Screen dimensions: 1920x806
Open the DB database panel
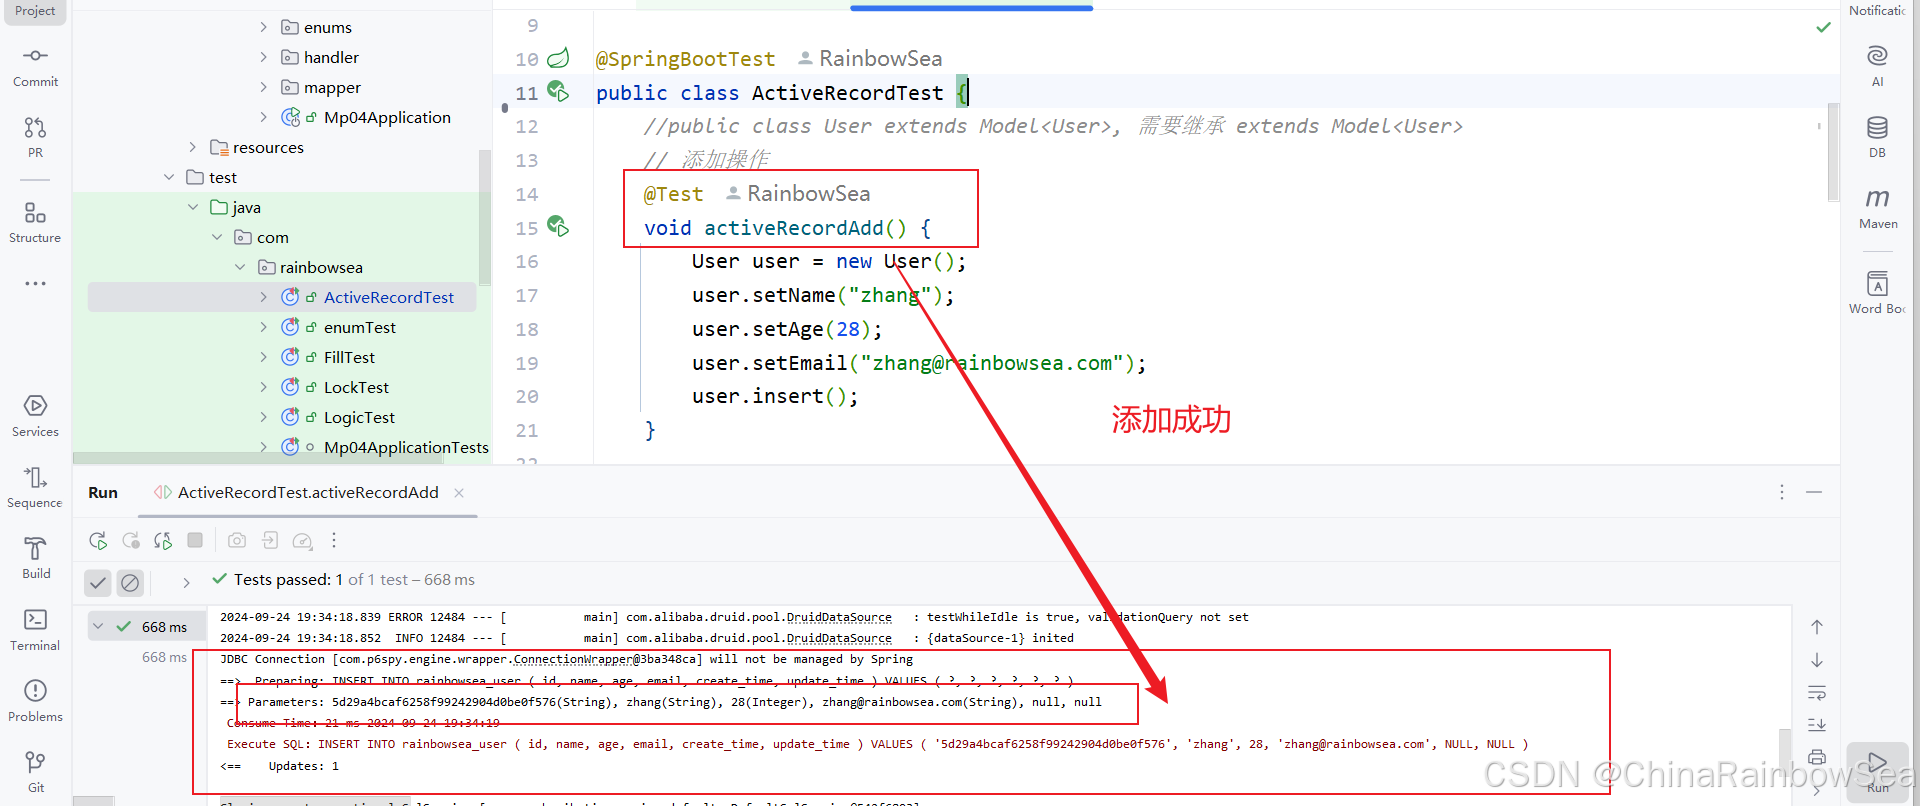1877,136
